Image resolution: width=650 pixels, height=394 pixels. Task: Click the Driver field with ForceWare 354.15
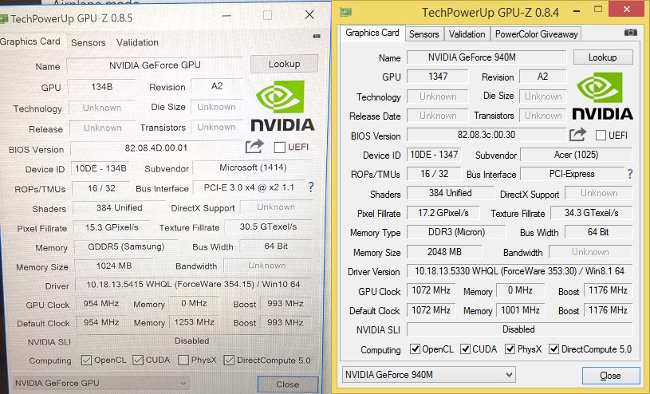pos(193,285)
